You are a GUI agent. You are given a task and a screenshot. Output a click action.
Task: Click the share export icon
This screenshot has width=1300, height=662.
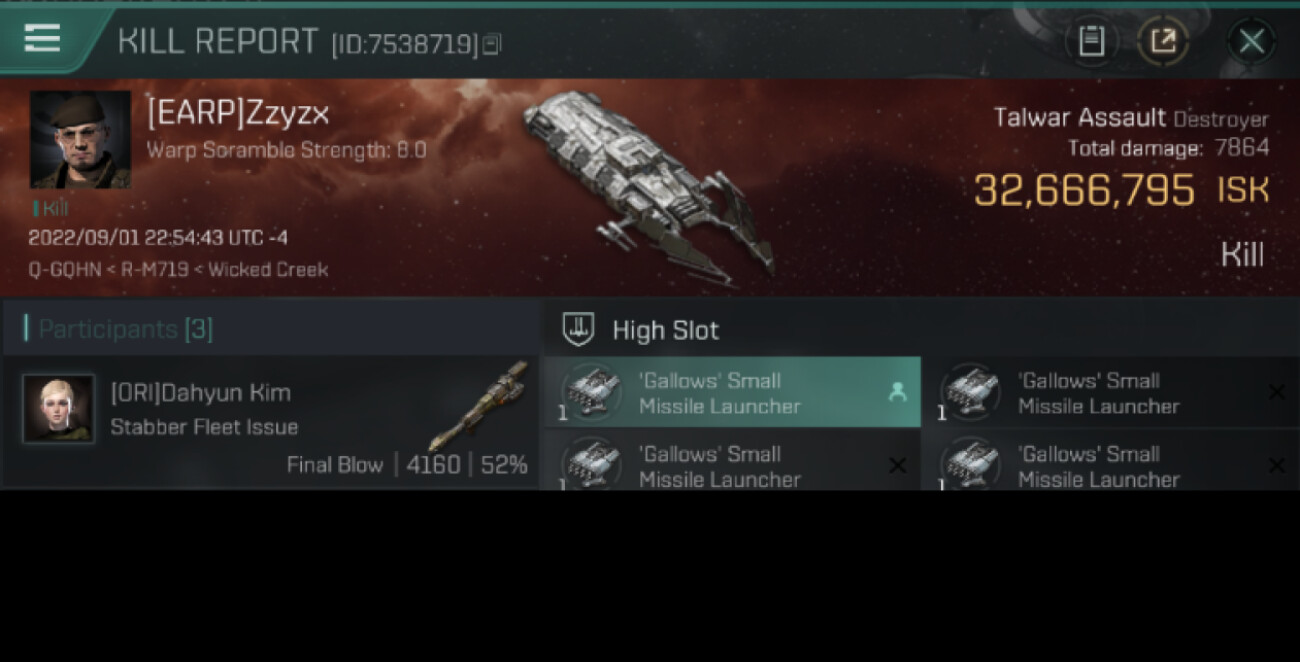pos(1163,41)
